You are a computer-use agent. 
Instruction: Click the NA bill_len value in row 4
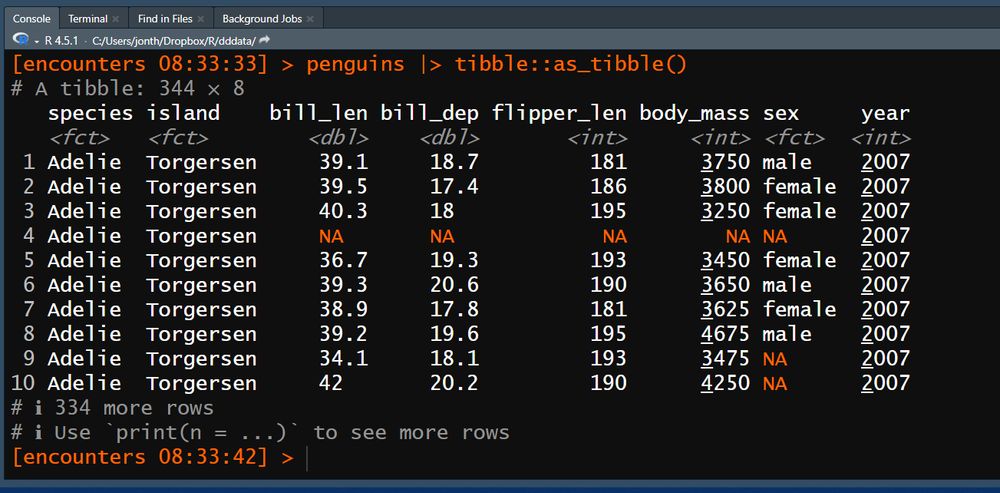pos(332,237)
